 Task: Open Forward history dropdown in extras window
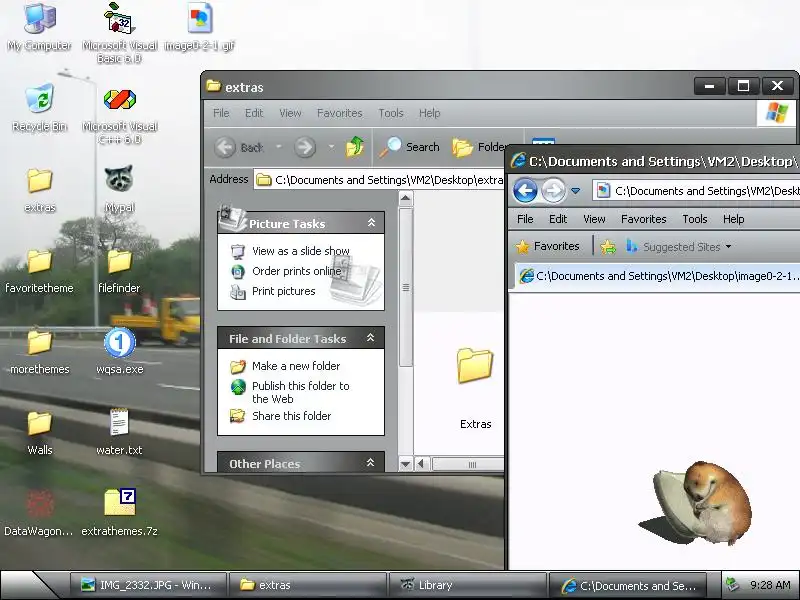[331, 147]
